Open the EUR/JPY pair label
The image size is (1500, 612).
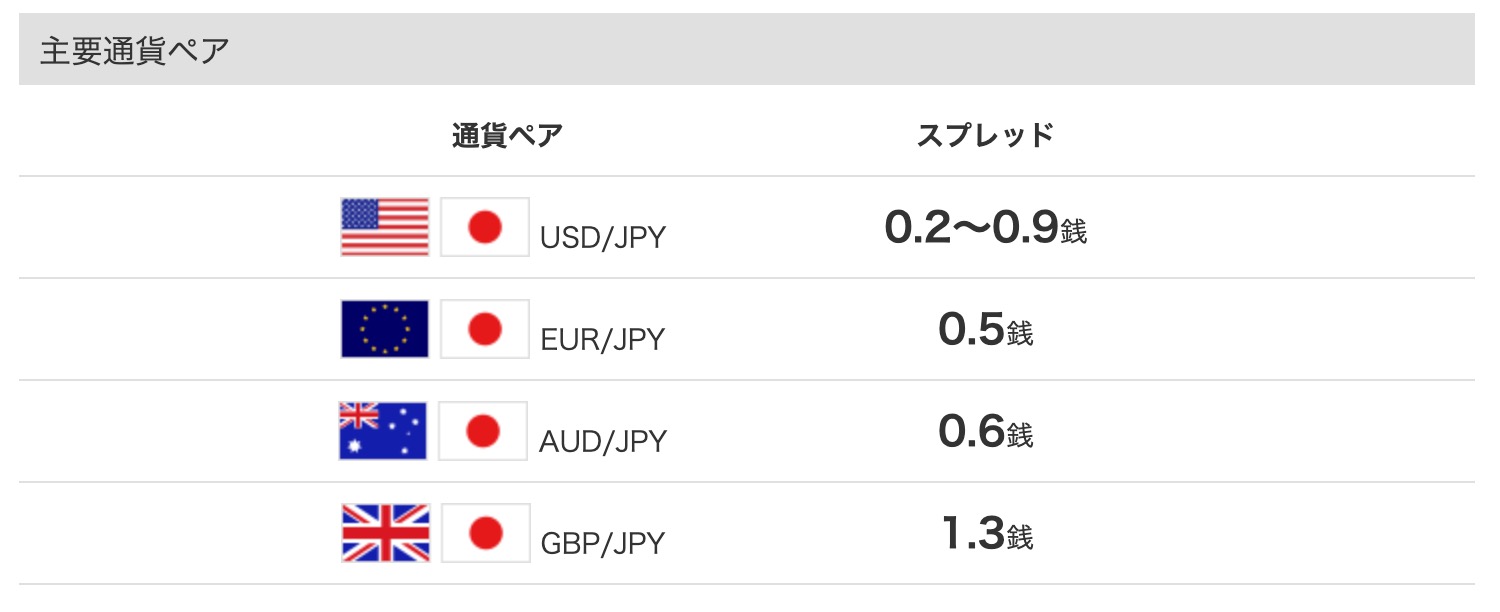602,340
